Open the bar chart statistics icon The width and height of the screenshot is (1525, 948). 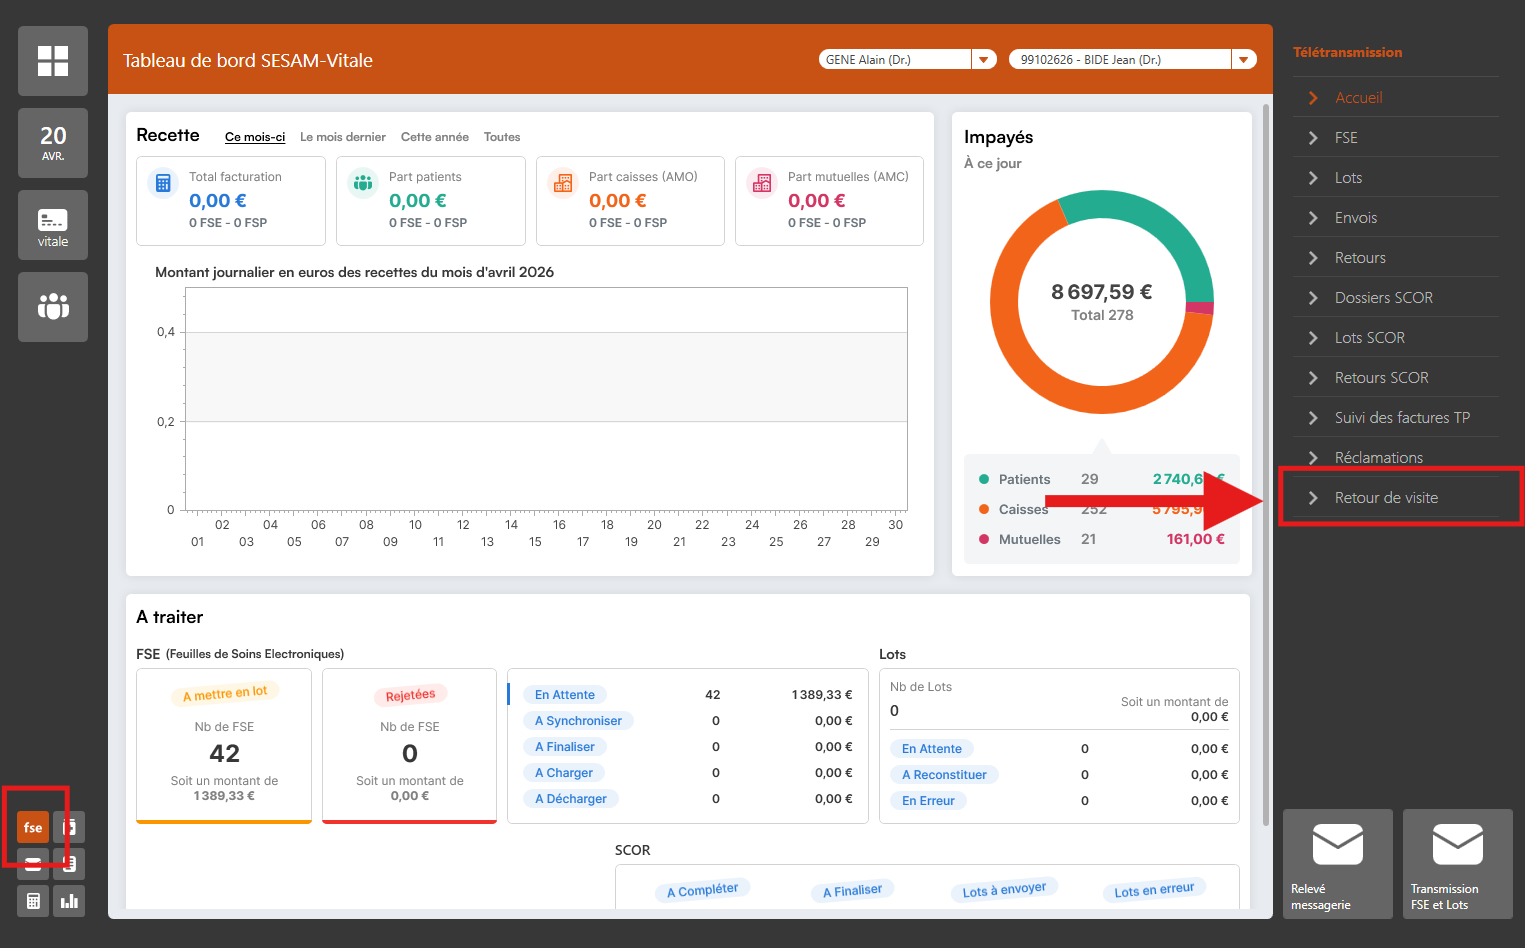tap(69, 901)
